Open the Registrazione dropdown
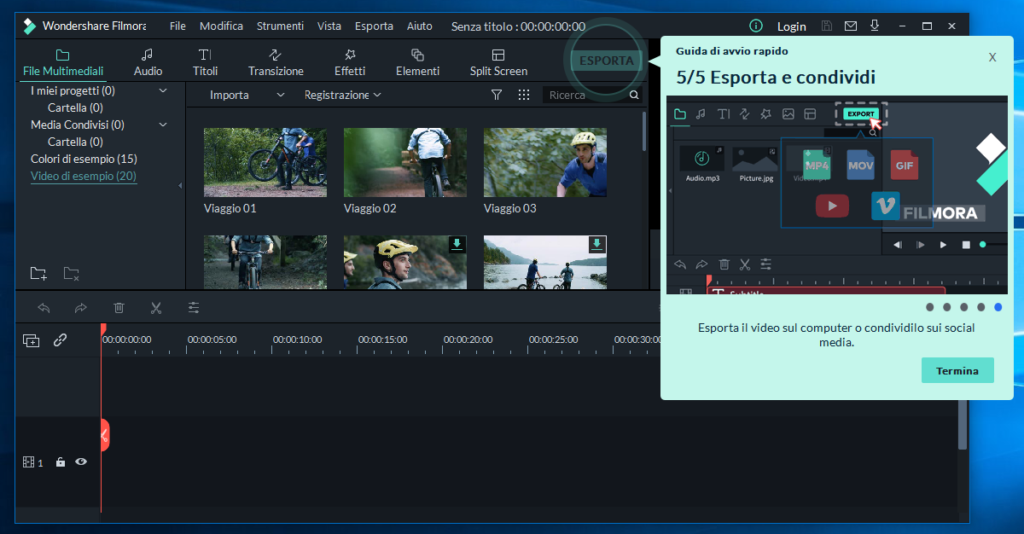 [x=342, y=95]
